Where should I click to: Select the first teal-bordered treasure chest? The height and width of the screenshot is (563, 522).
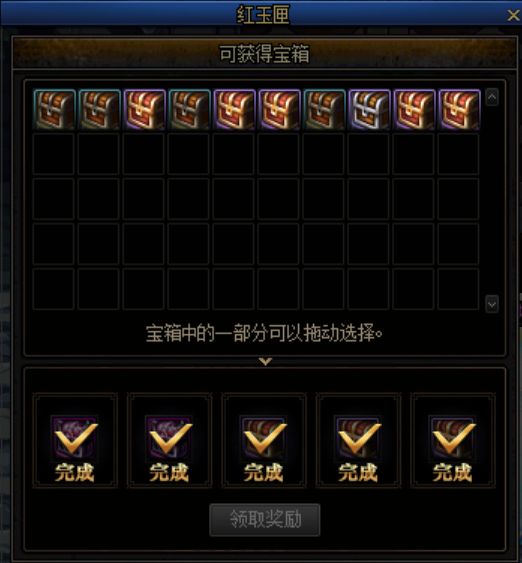pyautogui.click(x=54, y=110)
